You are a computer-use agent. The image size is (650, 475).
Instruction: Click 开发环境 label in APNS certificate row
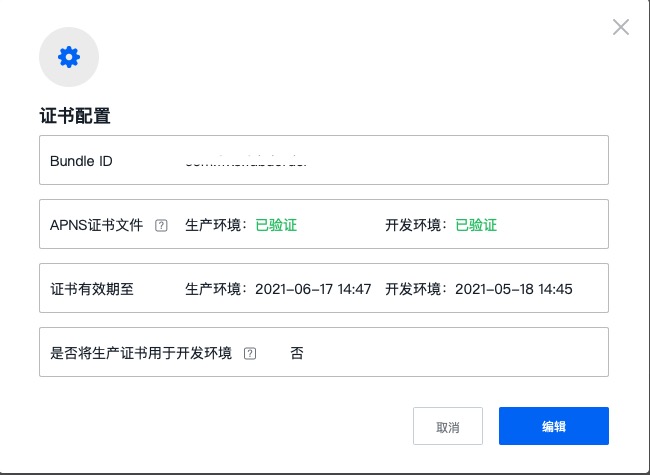[x=416, y=225]
